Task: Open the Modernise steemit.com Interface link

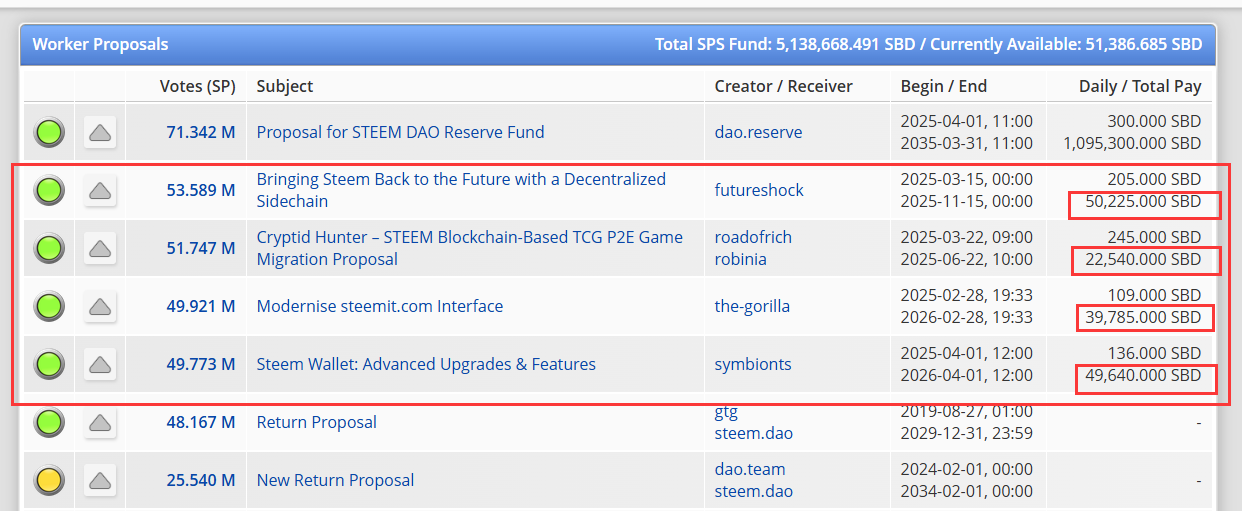Action: pyautogui.click(x=380, y=306)
